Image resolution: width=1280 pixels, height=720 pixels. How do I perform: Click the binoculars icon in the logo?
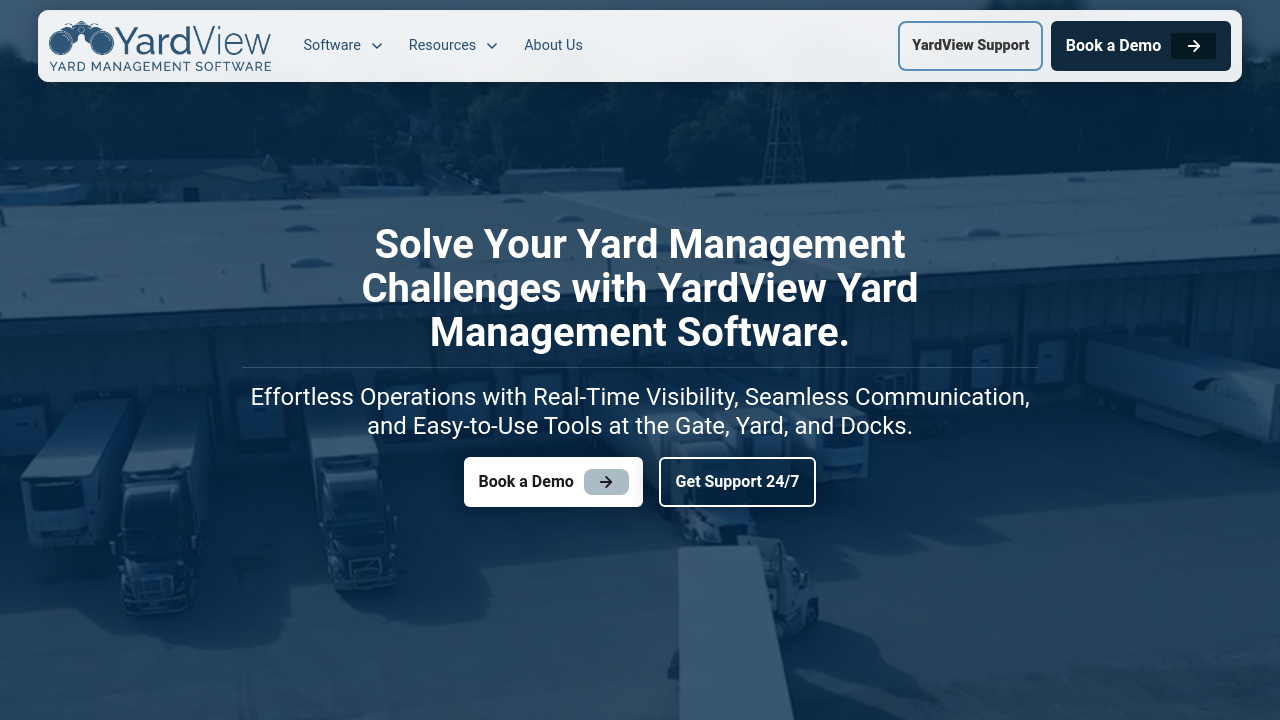pos(81,39)
